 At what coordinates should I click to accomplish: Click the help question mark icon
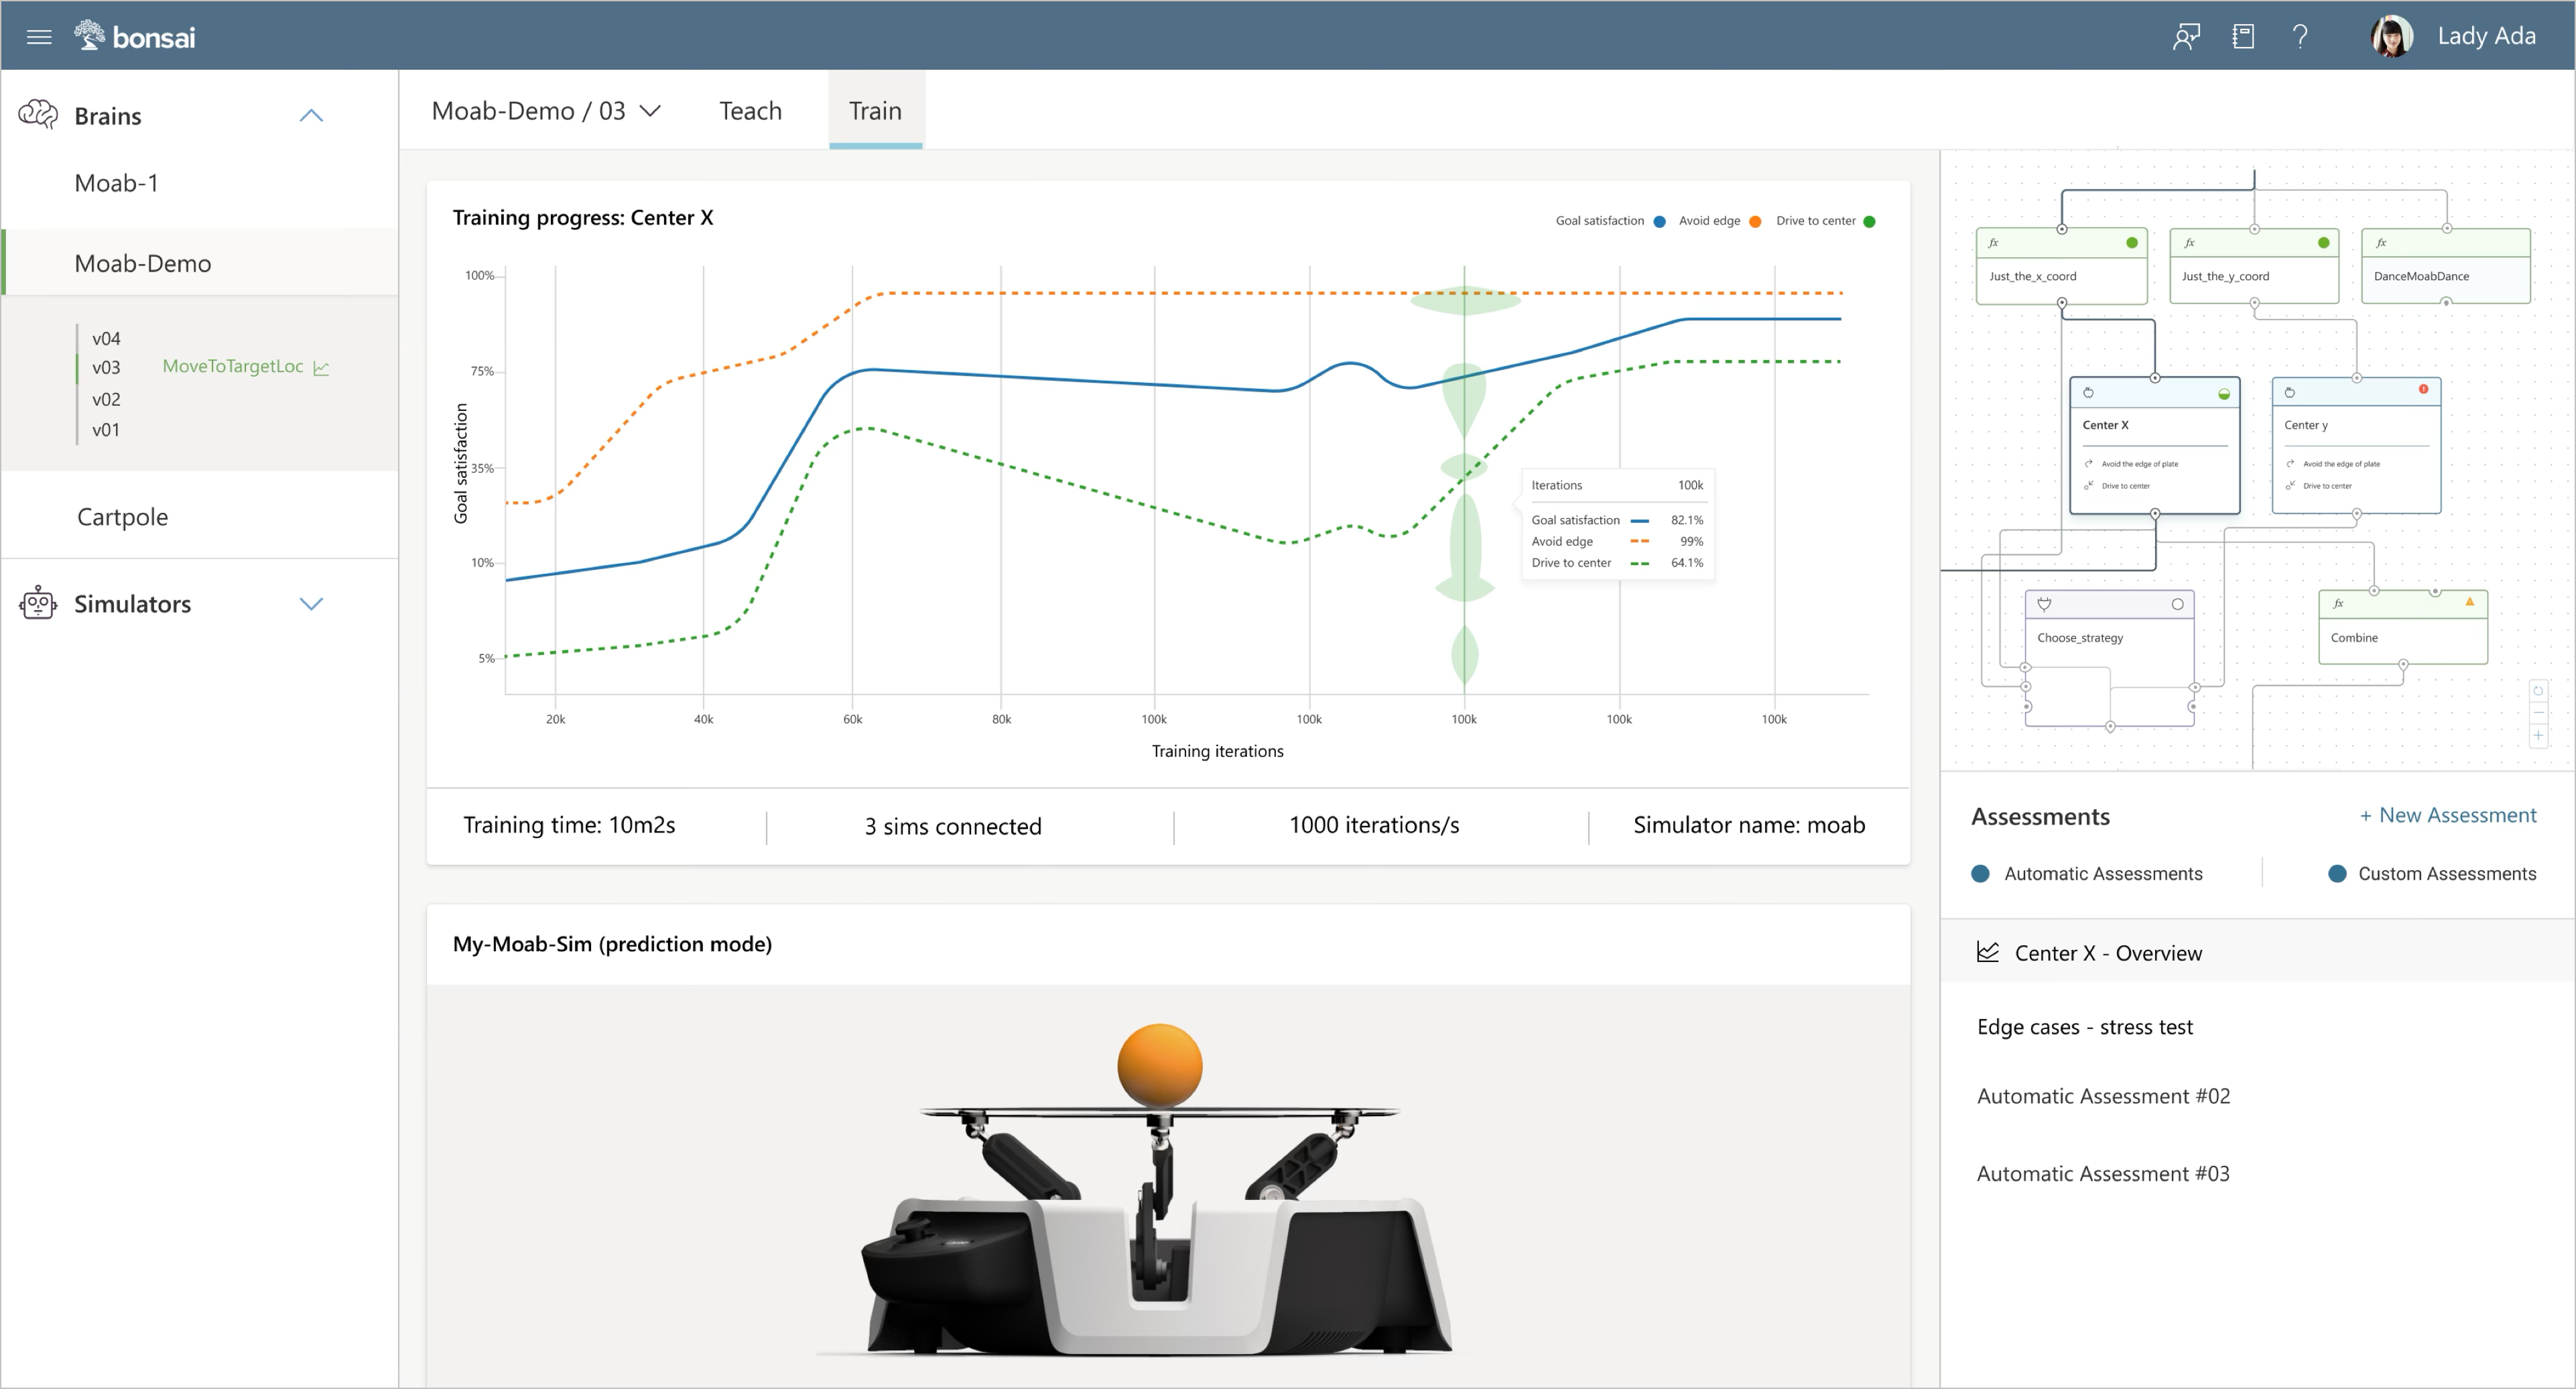point(2300,37)
